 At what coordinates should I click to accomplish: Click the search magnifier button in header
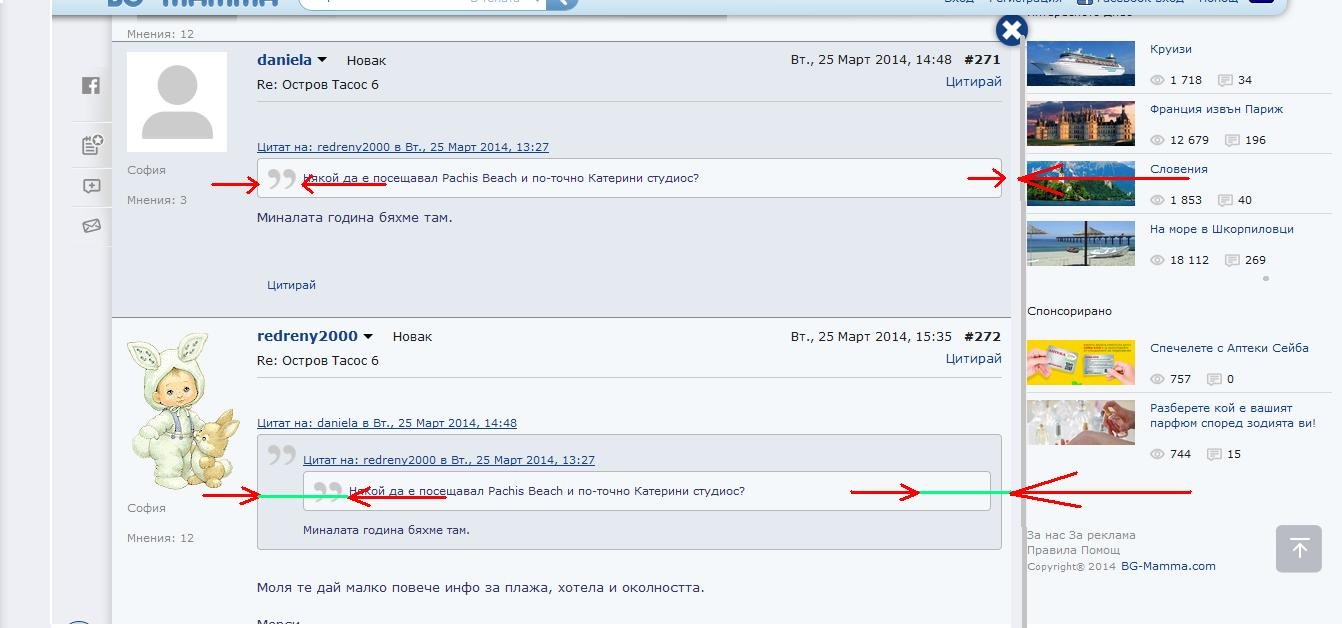[563, 3]
